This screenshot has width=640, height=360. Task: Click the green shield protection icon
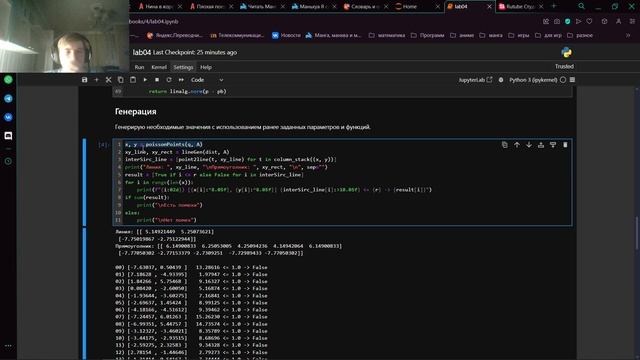click(568, 21)
